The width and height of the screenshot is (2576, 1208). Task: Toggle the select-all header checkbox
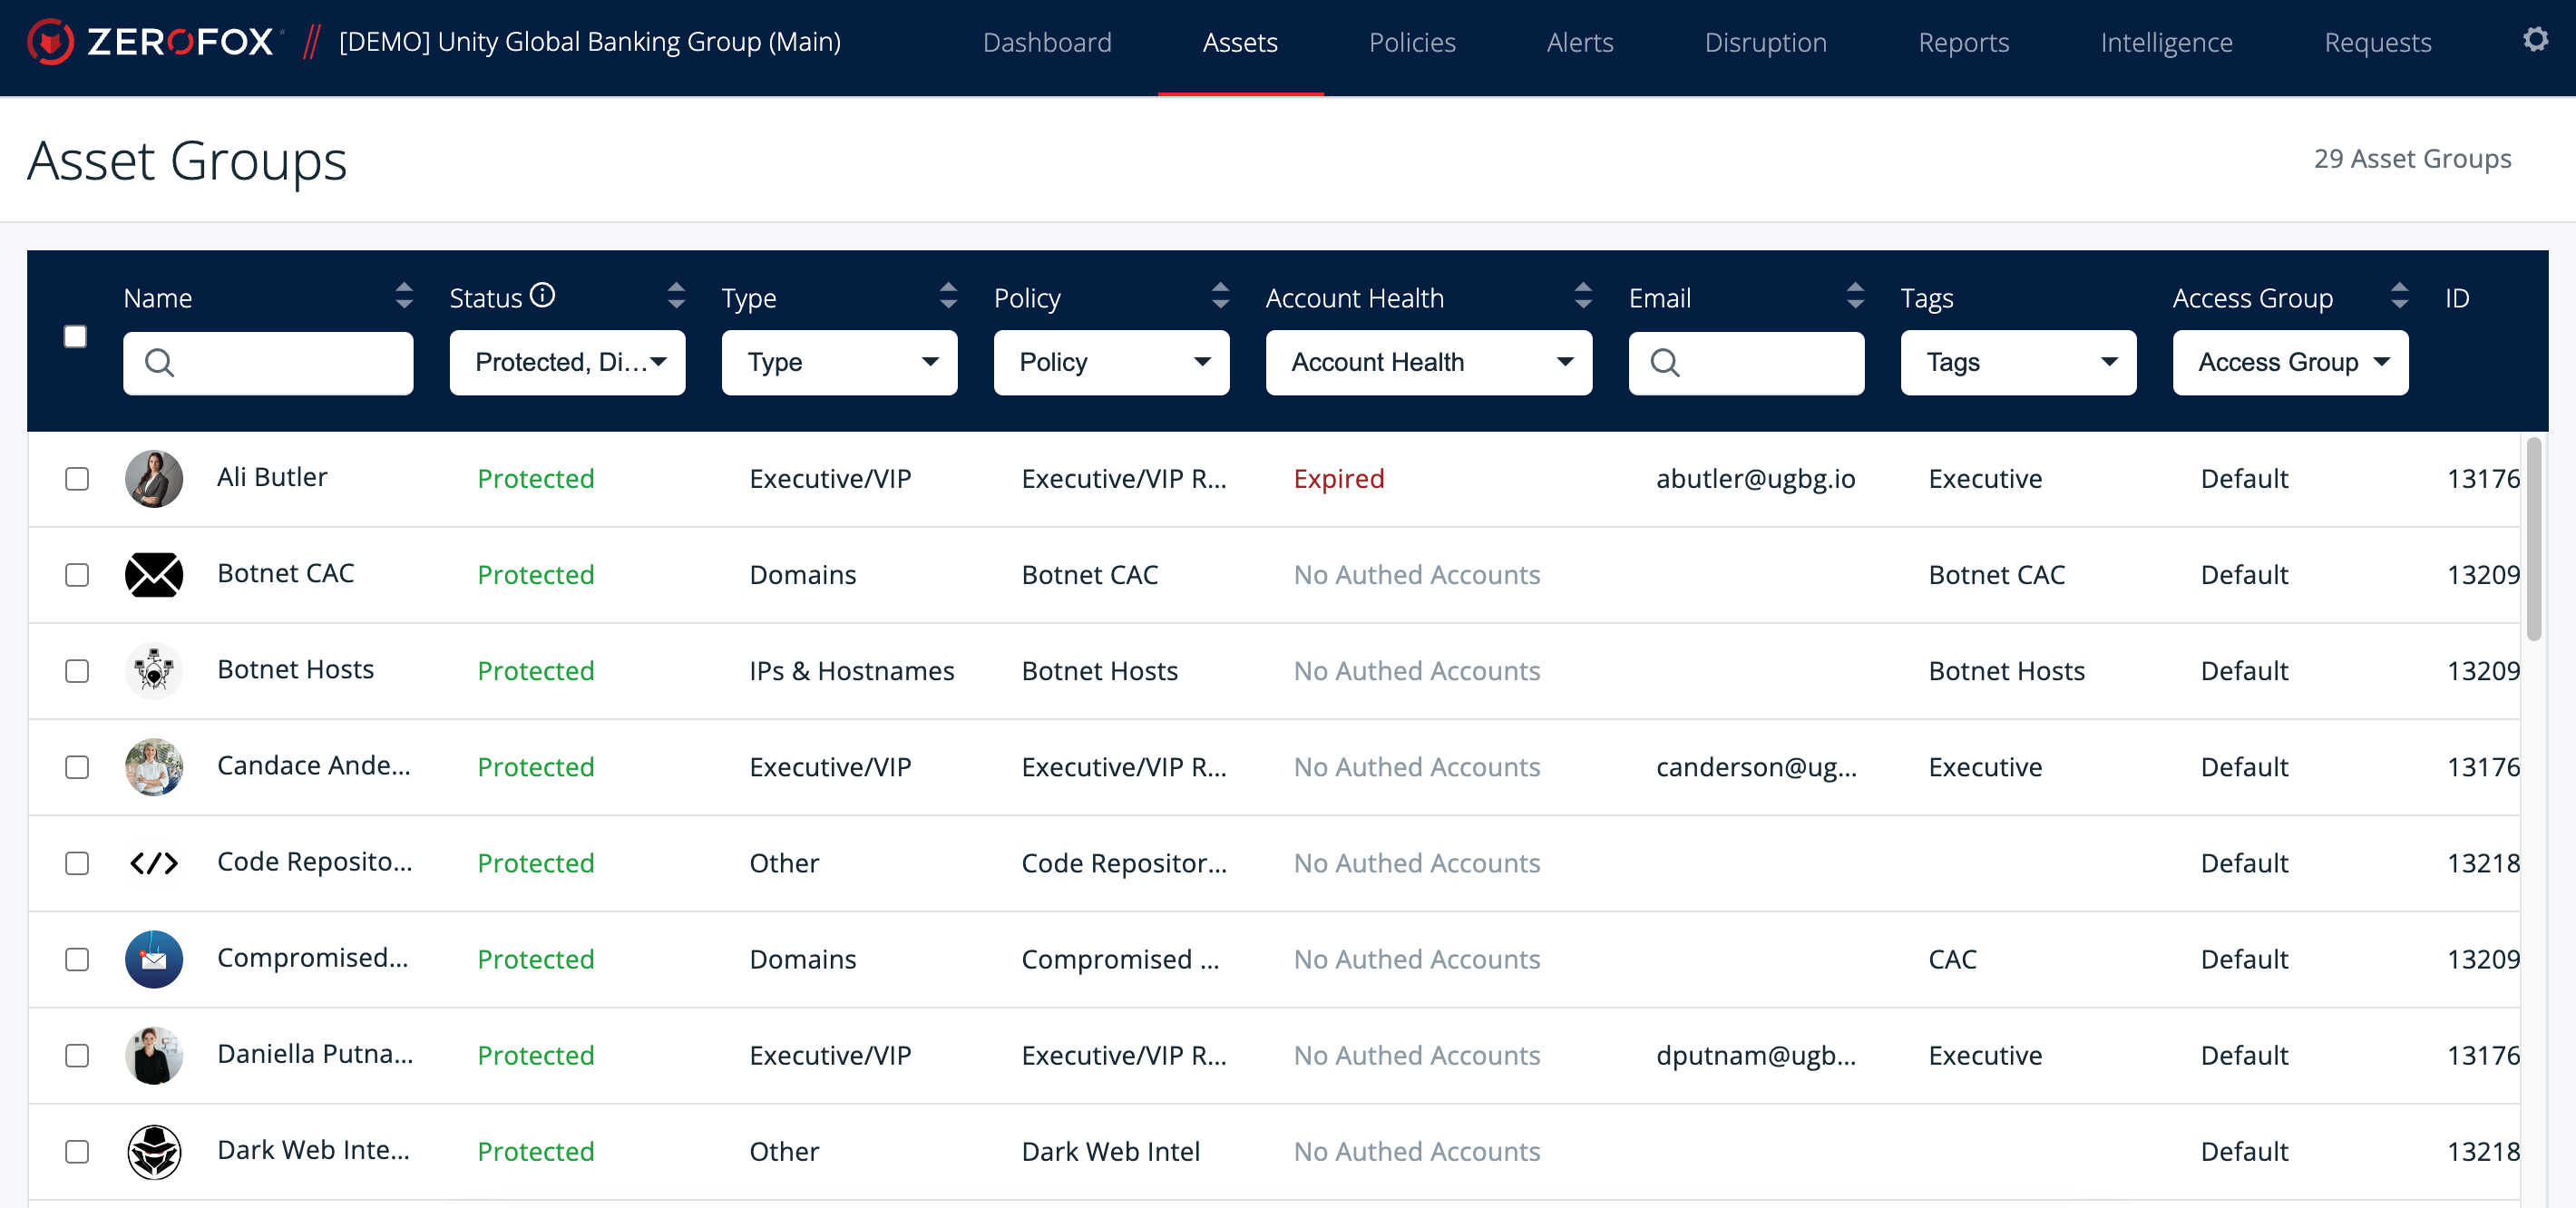click(x=75, y=336)
